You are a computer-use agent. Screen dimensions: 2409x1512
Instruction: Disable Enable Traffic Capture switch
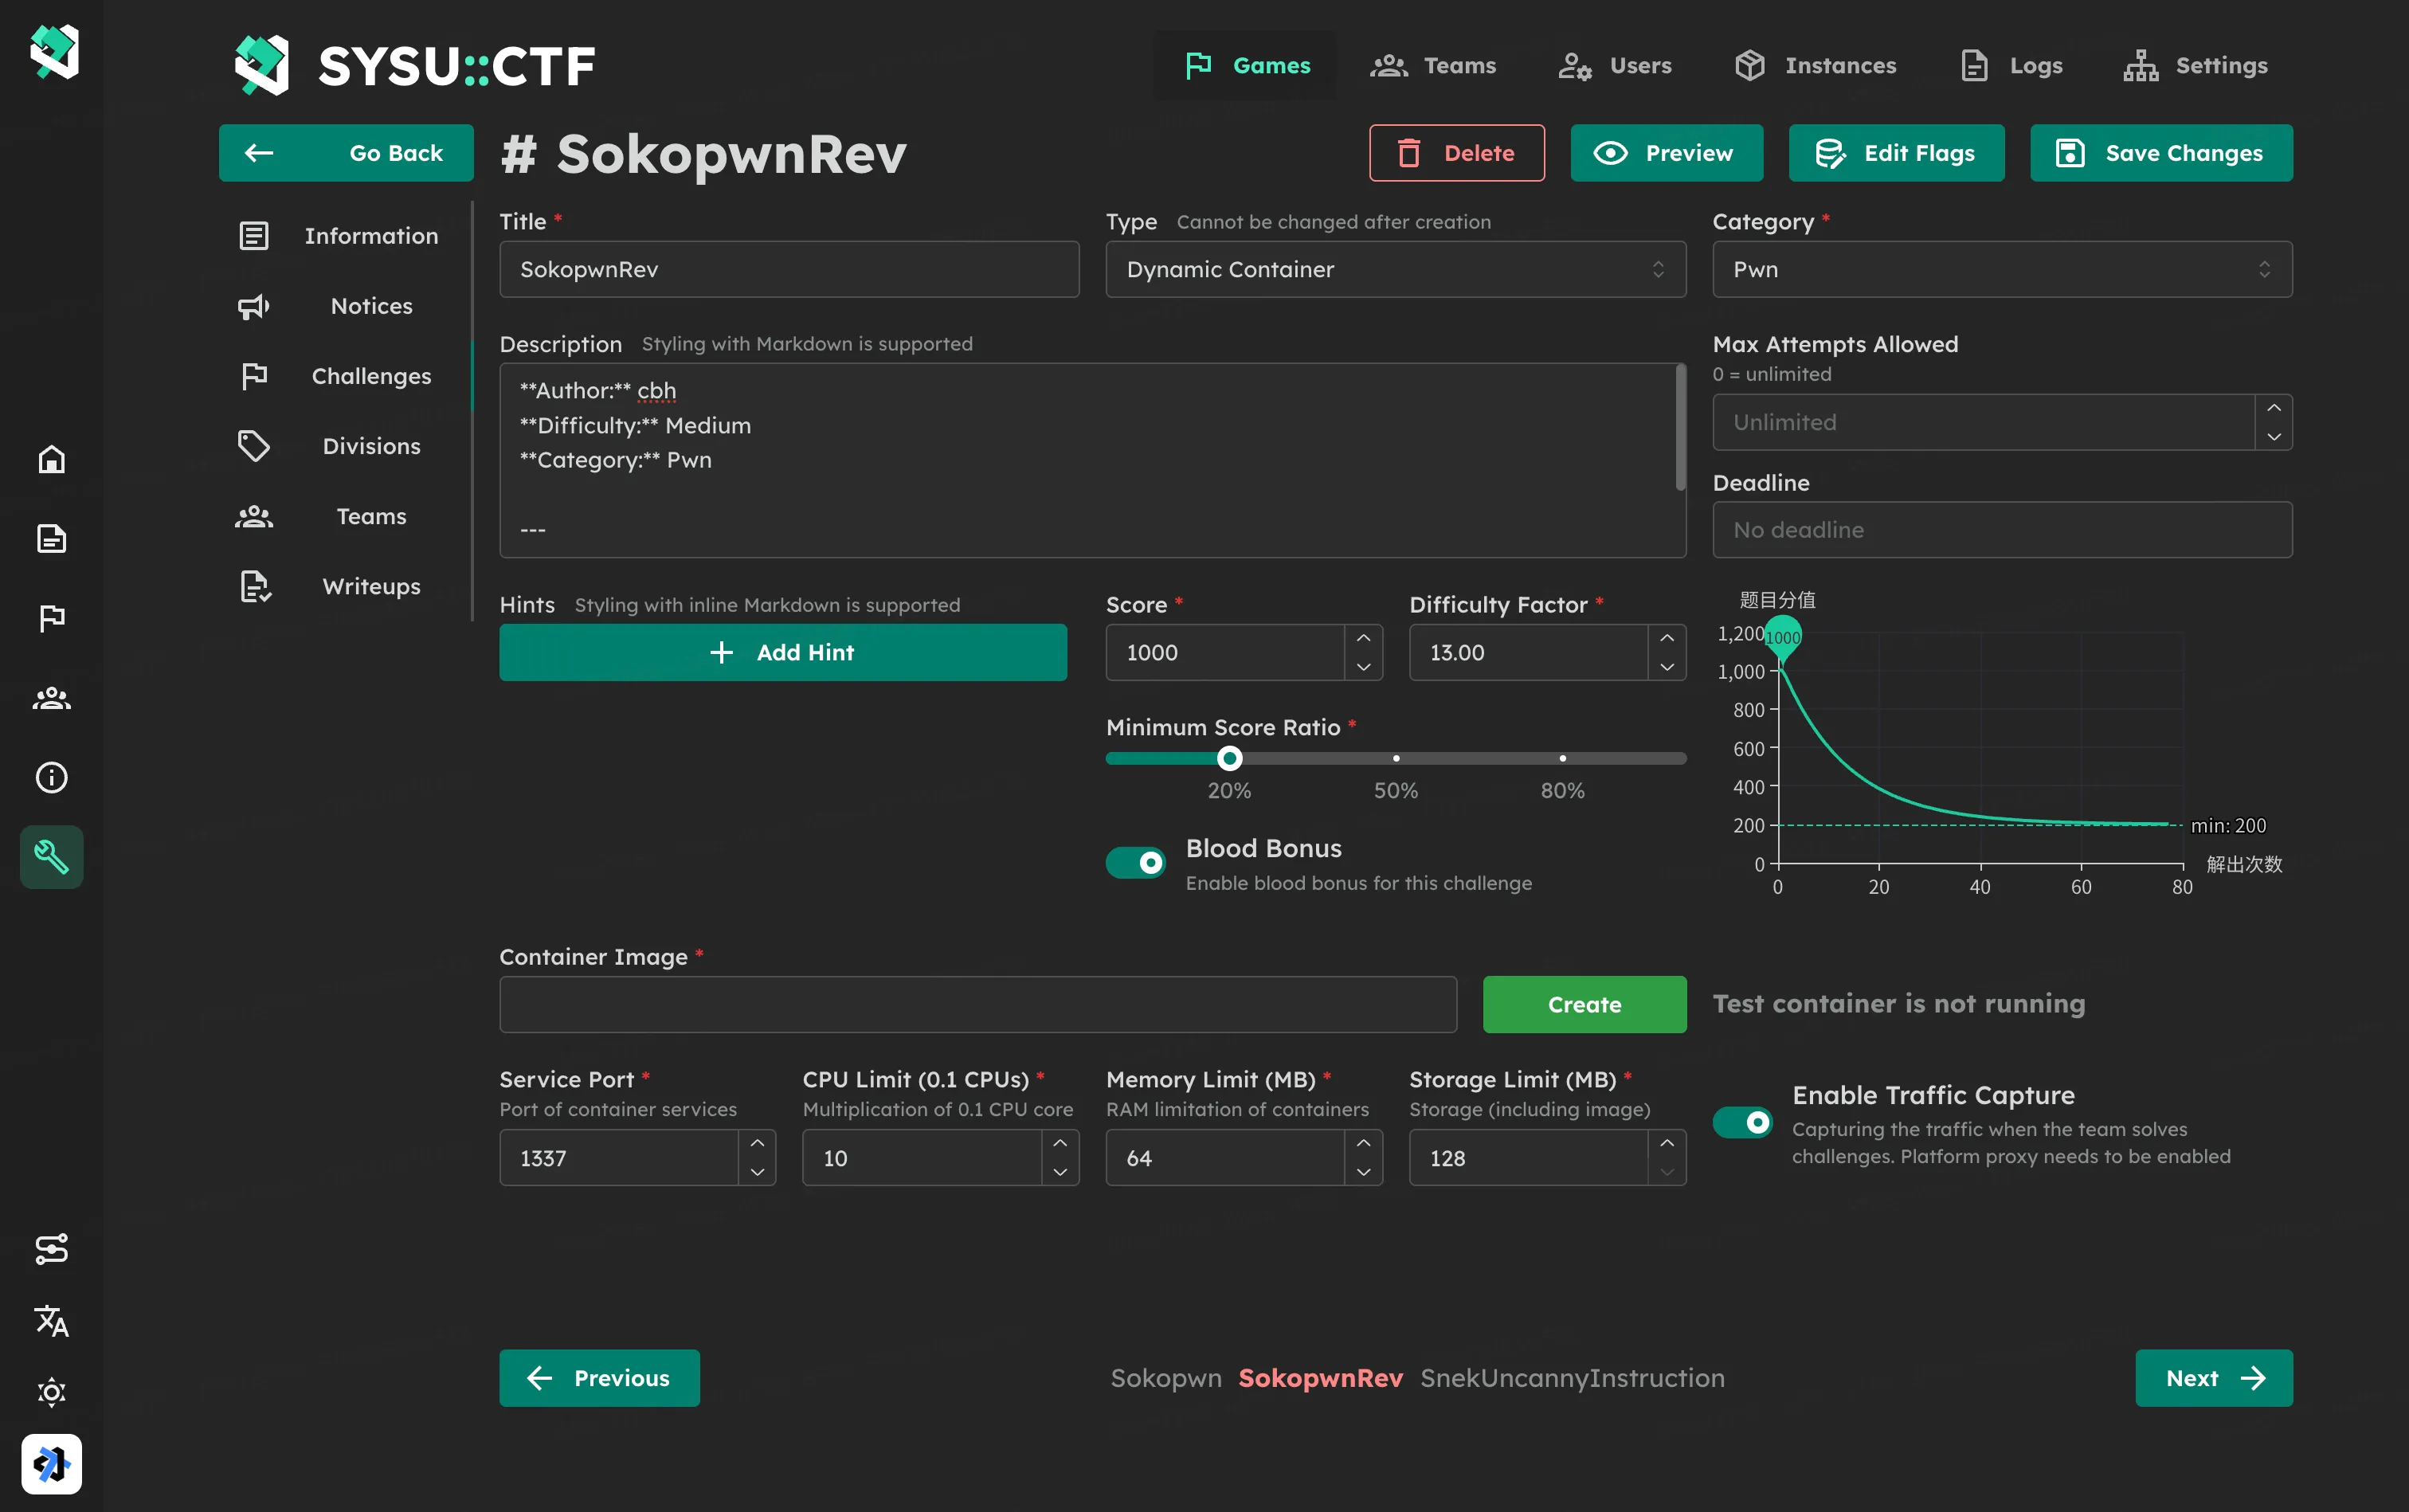[x=1742, y=1123]
